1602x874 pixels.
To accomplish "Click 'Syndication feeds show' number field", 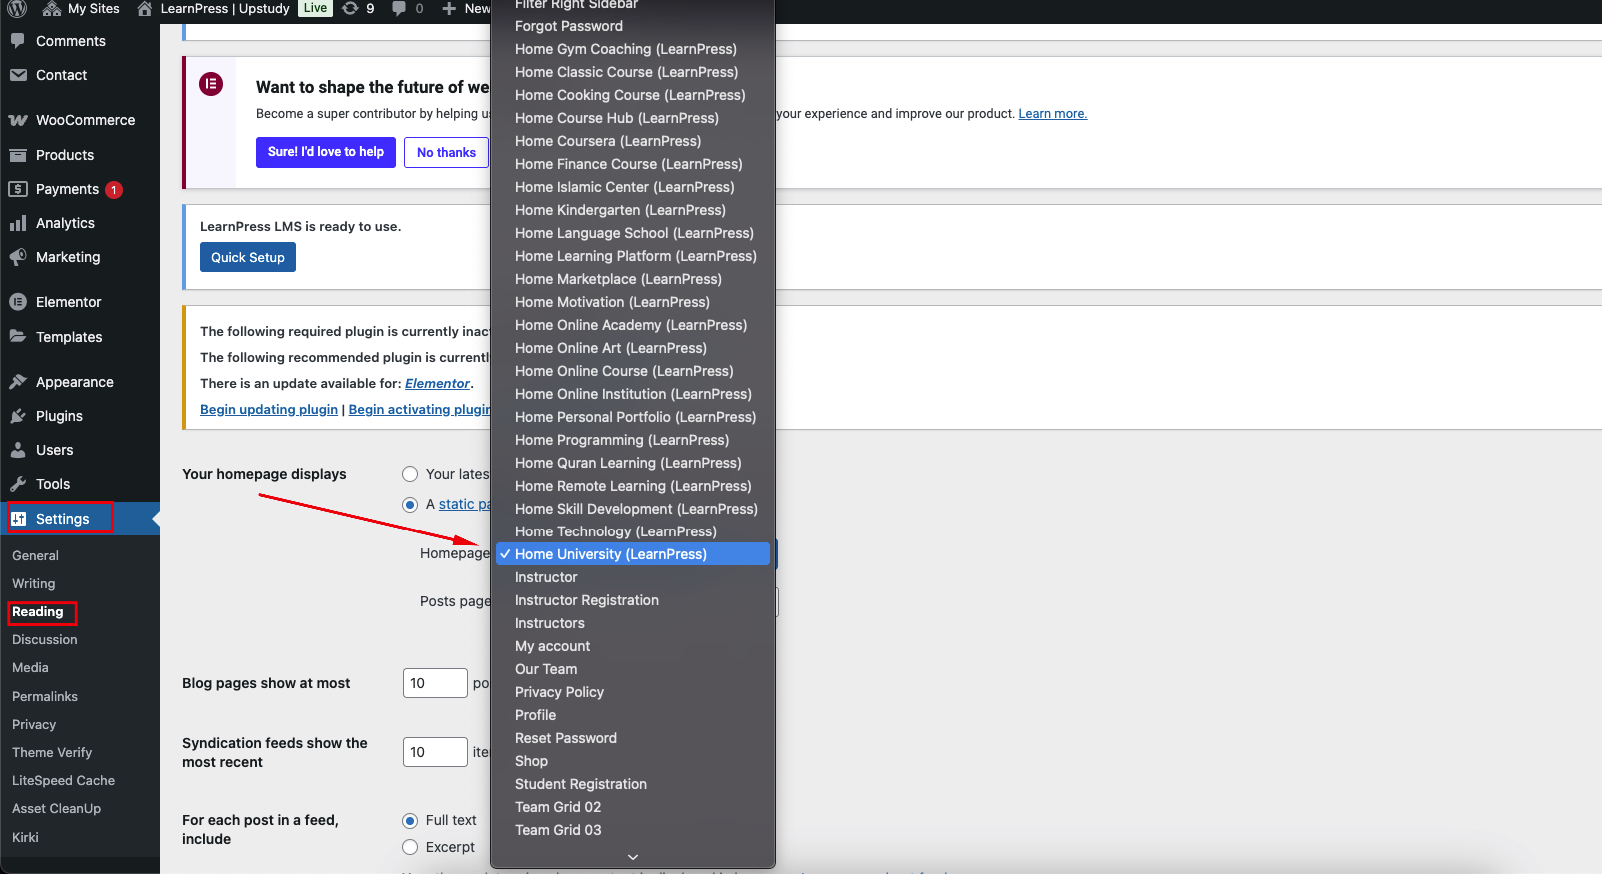I will click(435, 752).
